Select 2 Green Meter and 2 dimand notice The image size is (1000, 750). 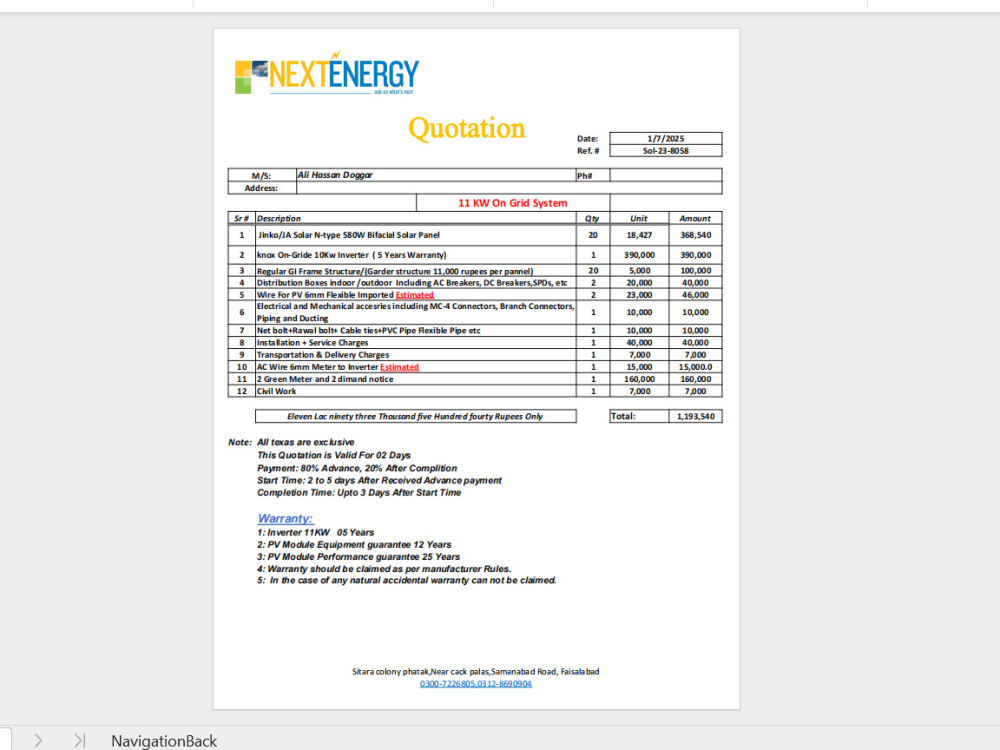(325, 379)
